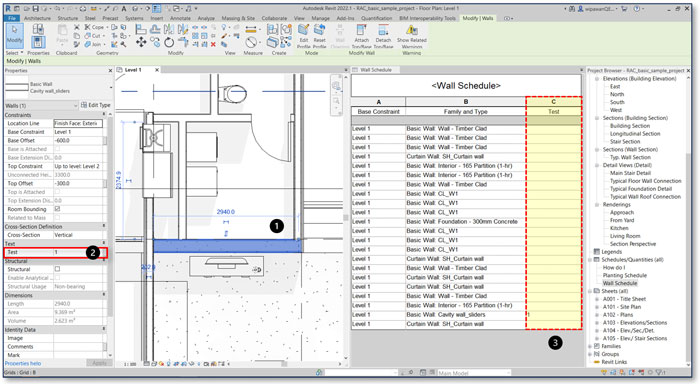Click the Save icon in quick access toolbar

(35, 8)
